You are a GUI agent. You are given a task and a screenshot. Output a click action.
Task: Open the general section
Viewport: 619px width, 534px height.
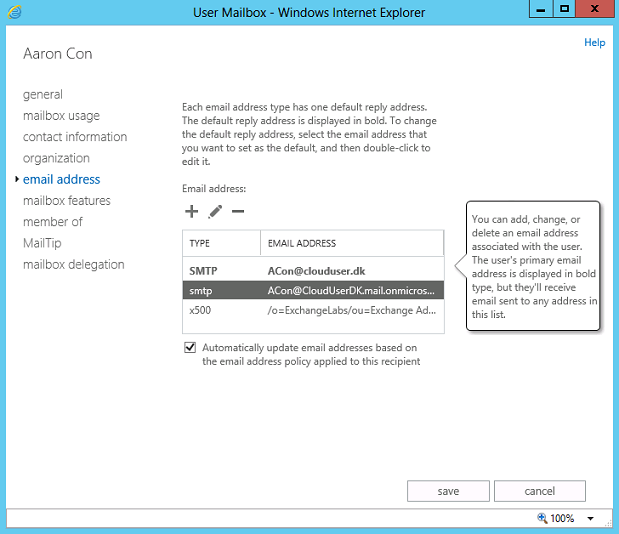click(43, 95)
